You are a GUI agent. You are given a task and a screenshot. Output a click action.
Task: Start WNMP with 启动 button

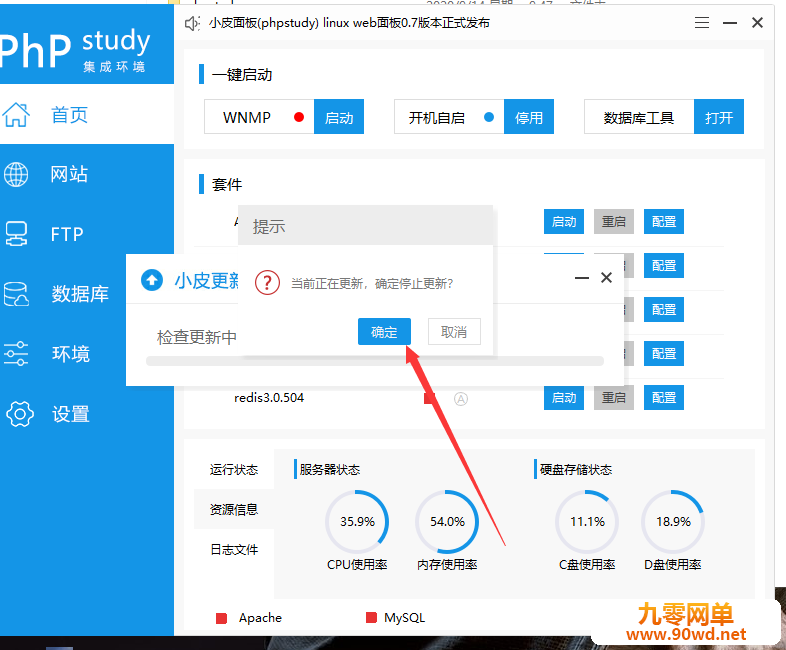[x=339, y=117]
